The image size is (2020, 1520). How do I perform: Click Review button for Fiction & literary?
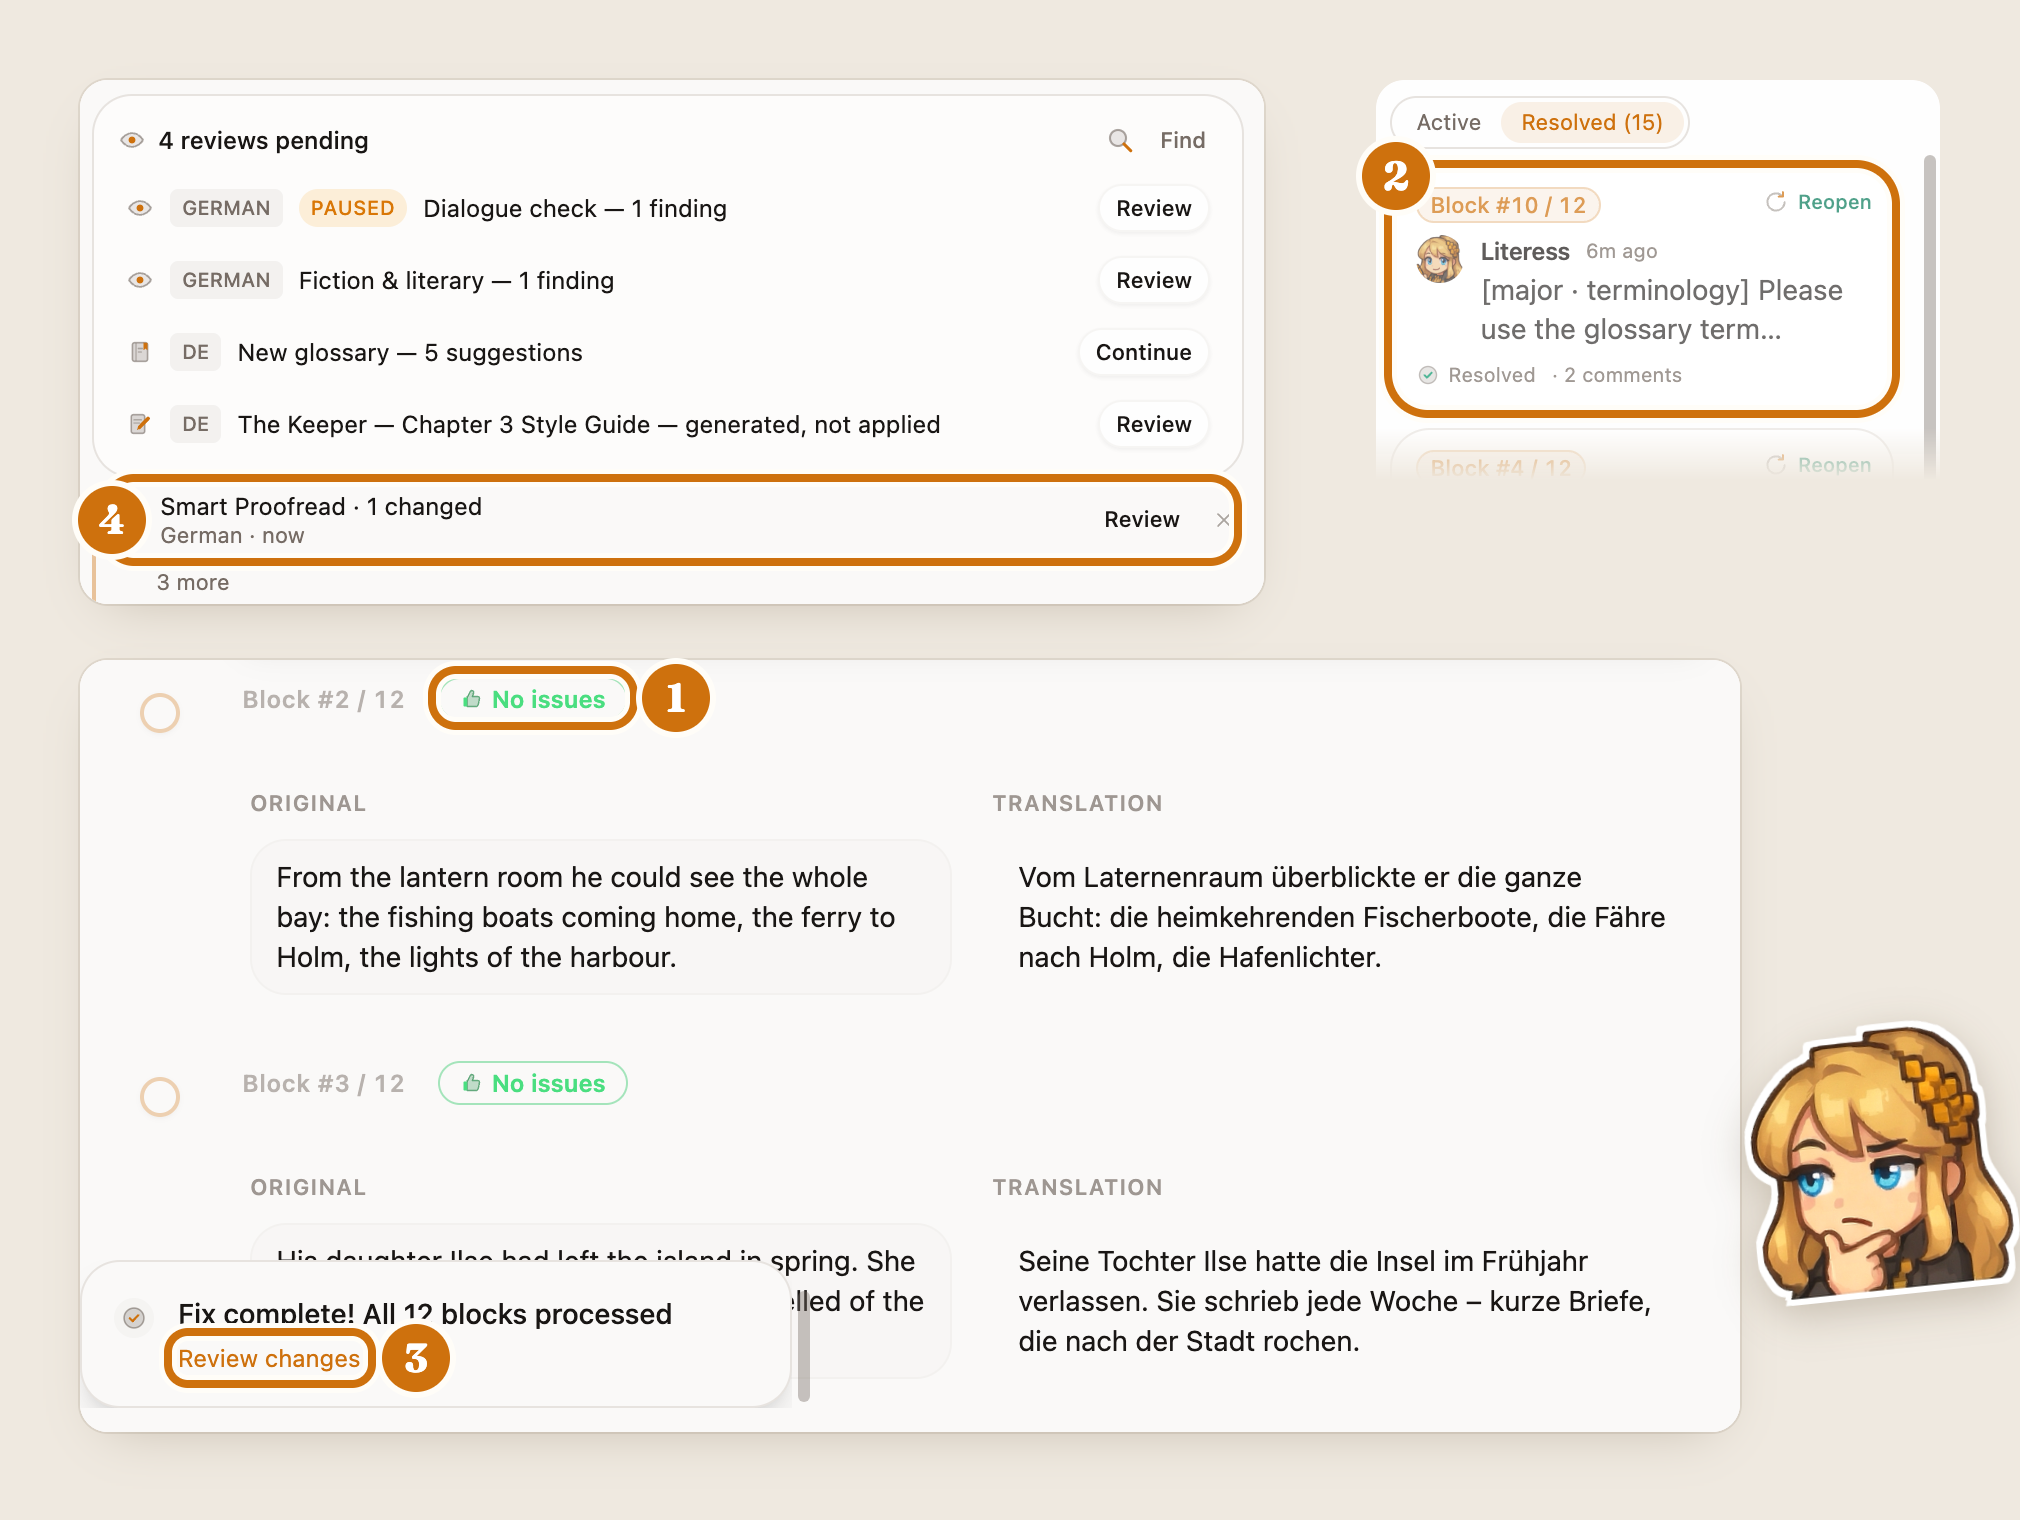[1153, 280]
